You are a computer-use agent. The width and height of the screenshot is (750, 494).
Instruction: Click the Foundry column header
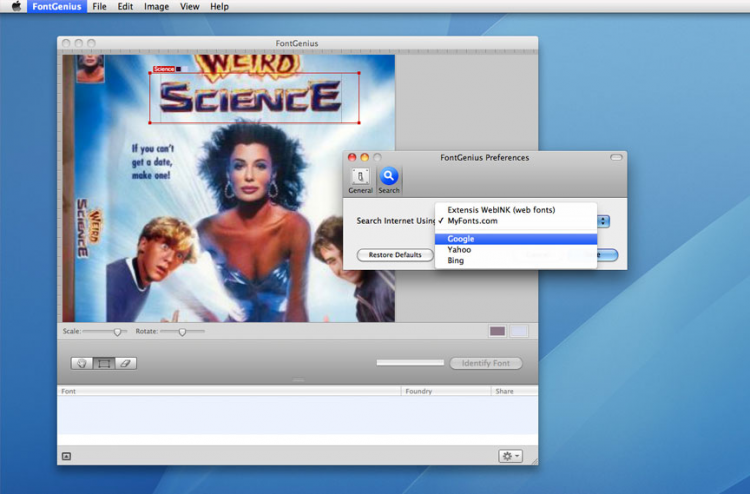point(446,391)
